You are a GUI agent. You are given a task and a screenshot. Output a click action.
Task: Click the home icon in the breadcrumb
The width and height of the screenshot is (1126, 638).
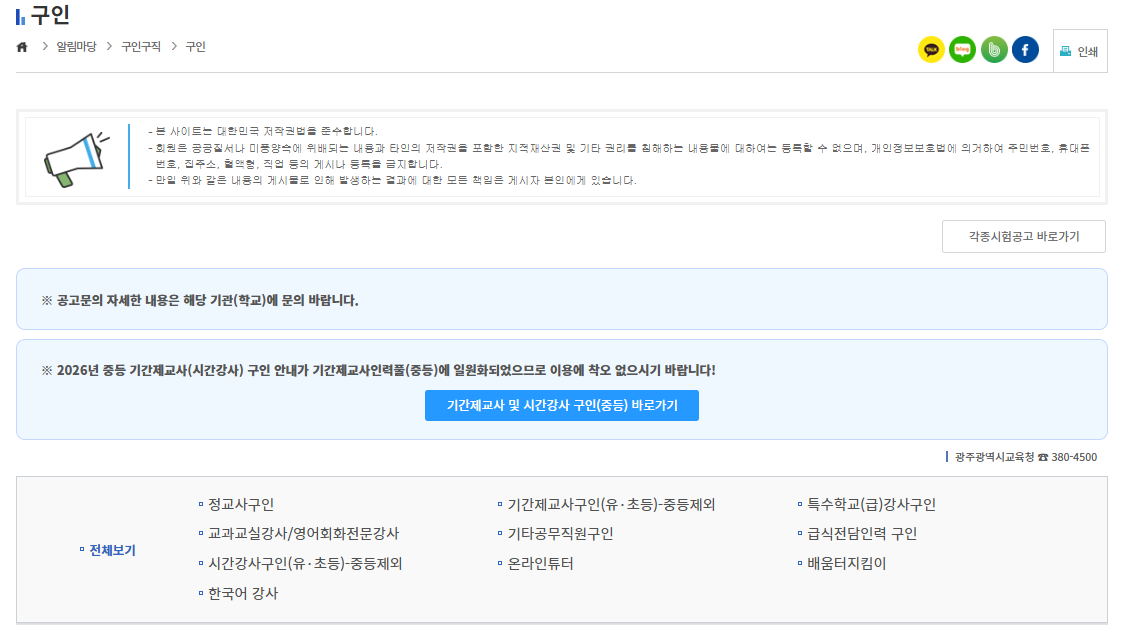point(21,46)
